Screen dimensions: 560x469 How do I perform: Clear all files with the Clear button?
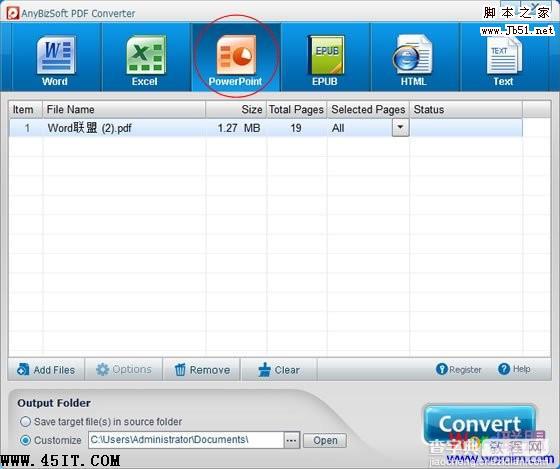[279, 370]
